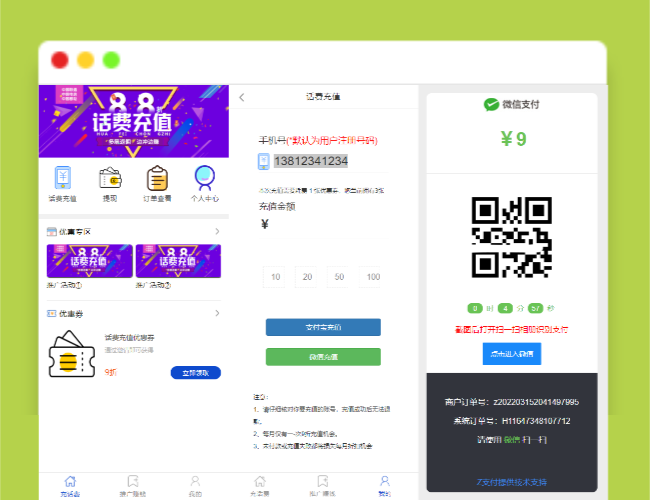Click 9折 discount label
Viewport: 650px width, 500px height.
[111, 372]
